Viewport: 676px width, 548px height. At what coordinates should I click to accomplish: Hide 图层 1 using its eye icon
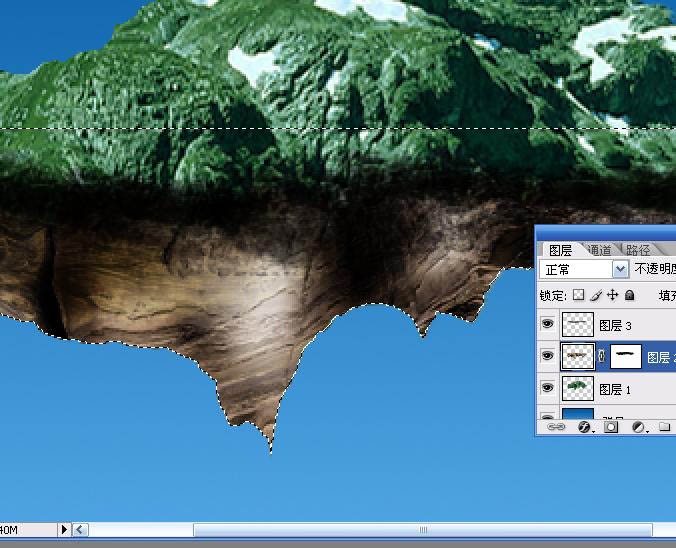tap(548, 388)
